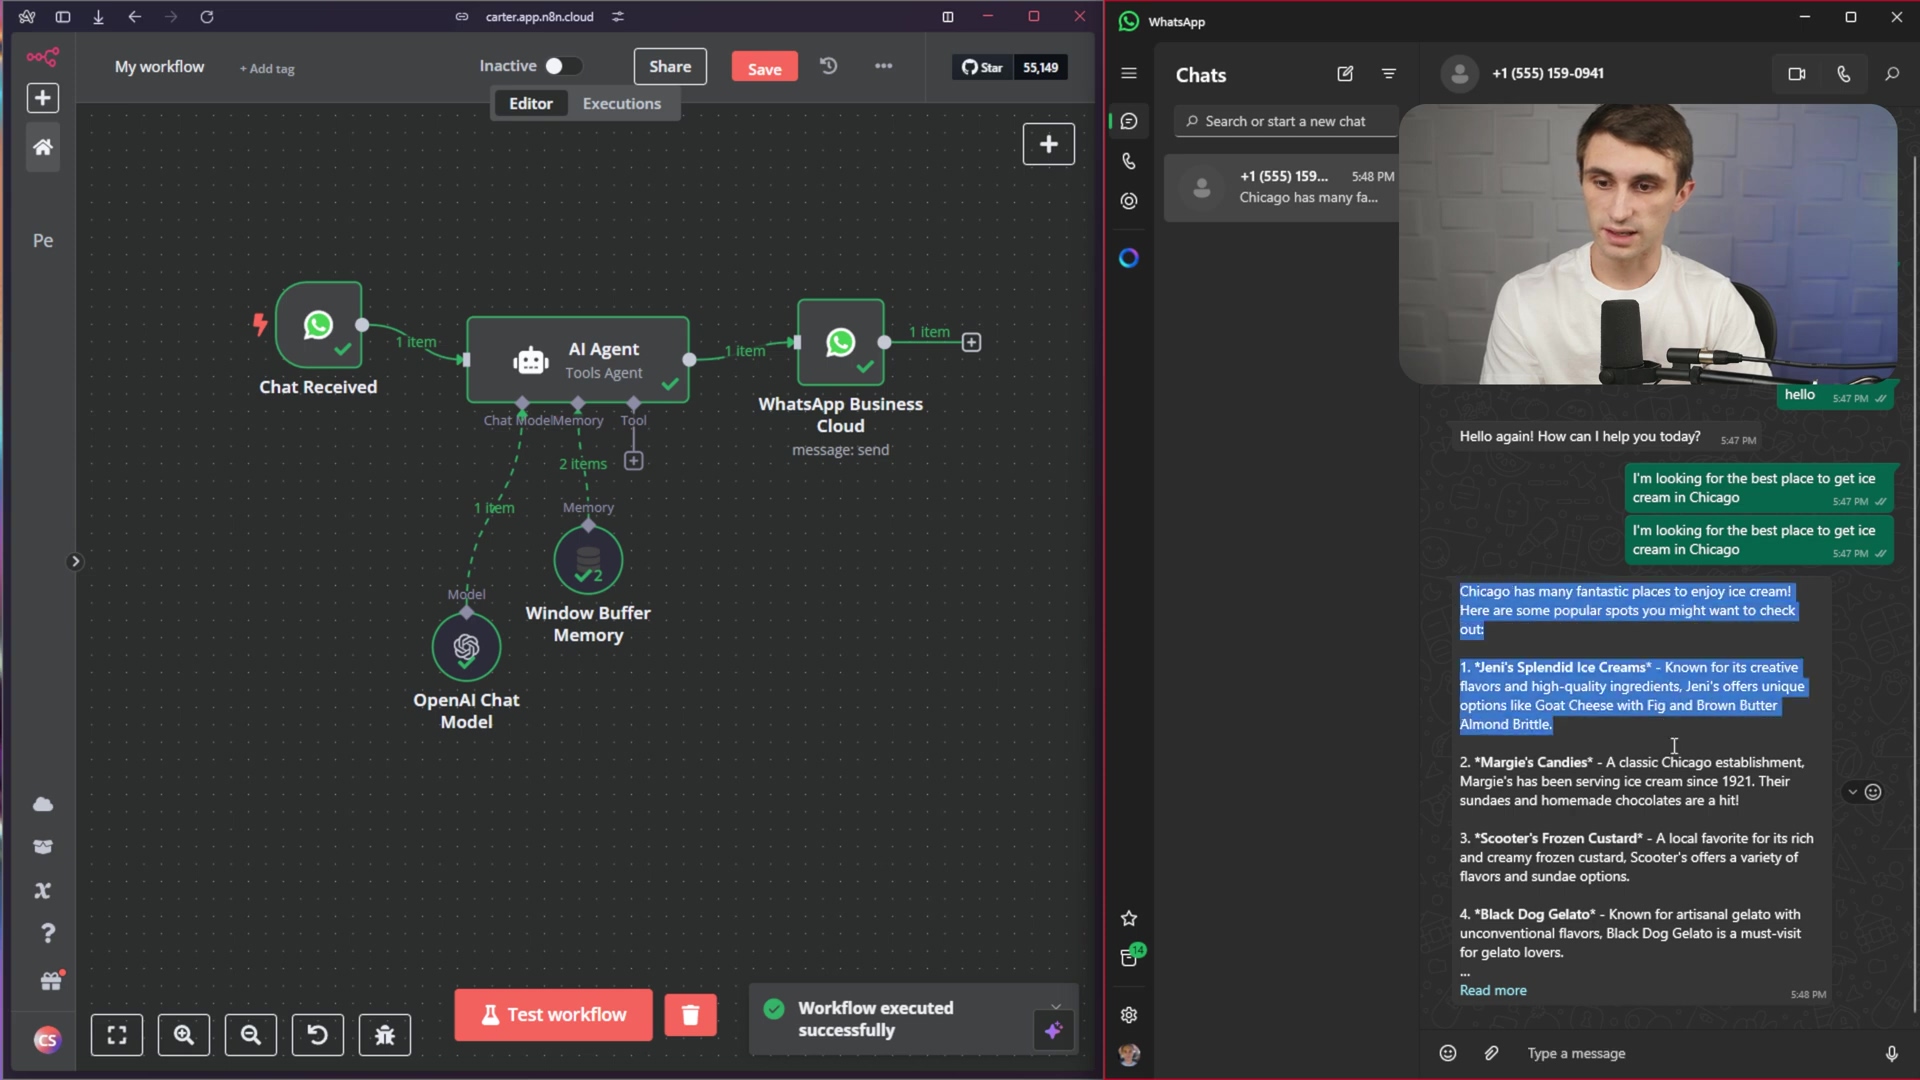Open chat with +1 (555) 159 in list
This screenshot has width=1920, height=1080.
pyautogui.click(x=1282, y=187)
